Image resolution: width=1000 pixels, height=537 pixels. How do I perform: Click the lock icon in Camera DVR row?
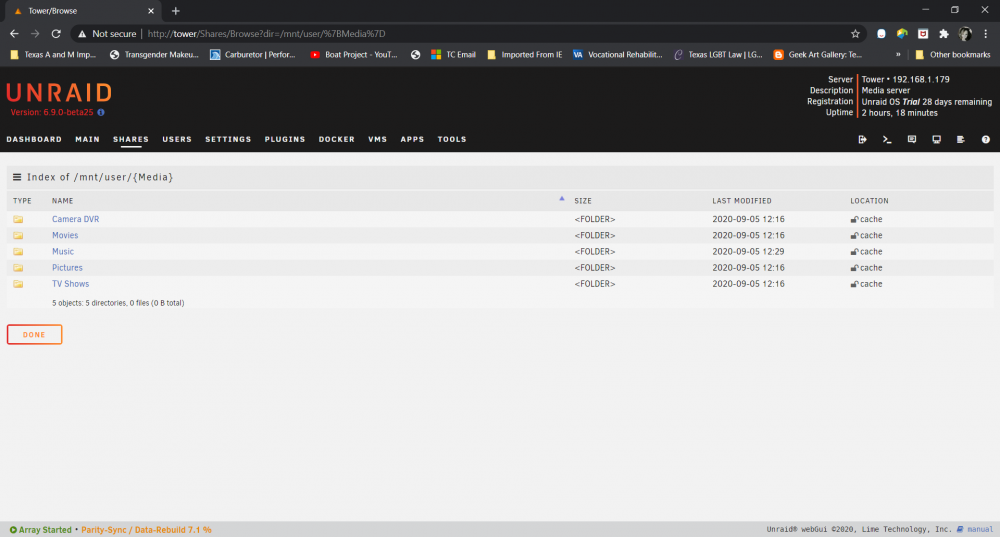pyautogui.click(x=854, y=219)
